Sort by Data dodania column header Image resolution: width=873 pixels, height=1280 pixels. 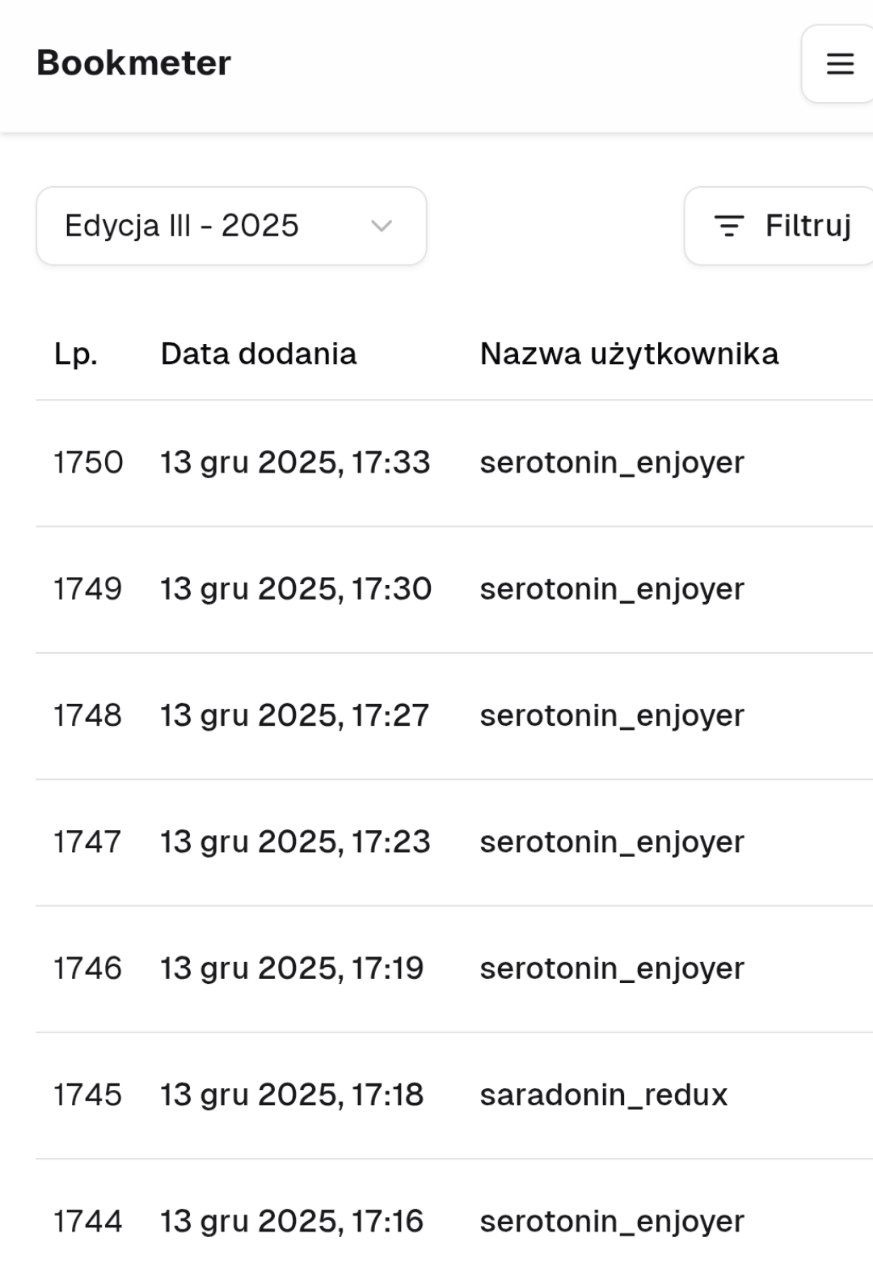click(258, 354)
